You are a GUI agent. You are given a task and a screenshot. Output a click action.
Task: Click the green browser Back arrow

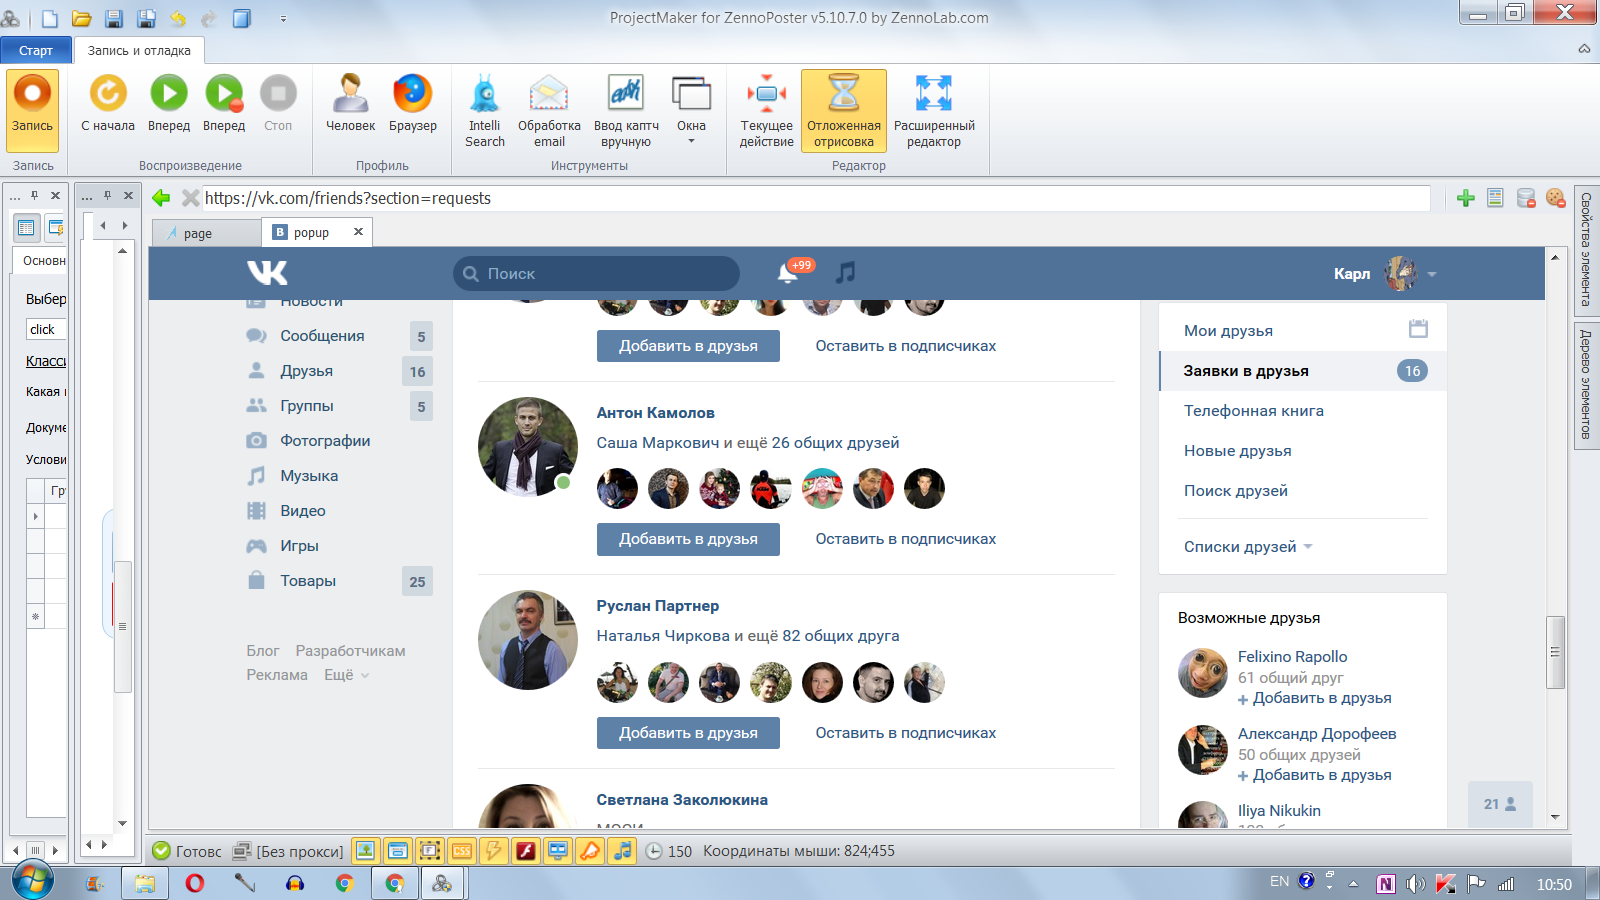coord(161,198)
